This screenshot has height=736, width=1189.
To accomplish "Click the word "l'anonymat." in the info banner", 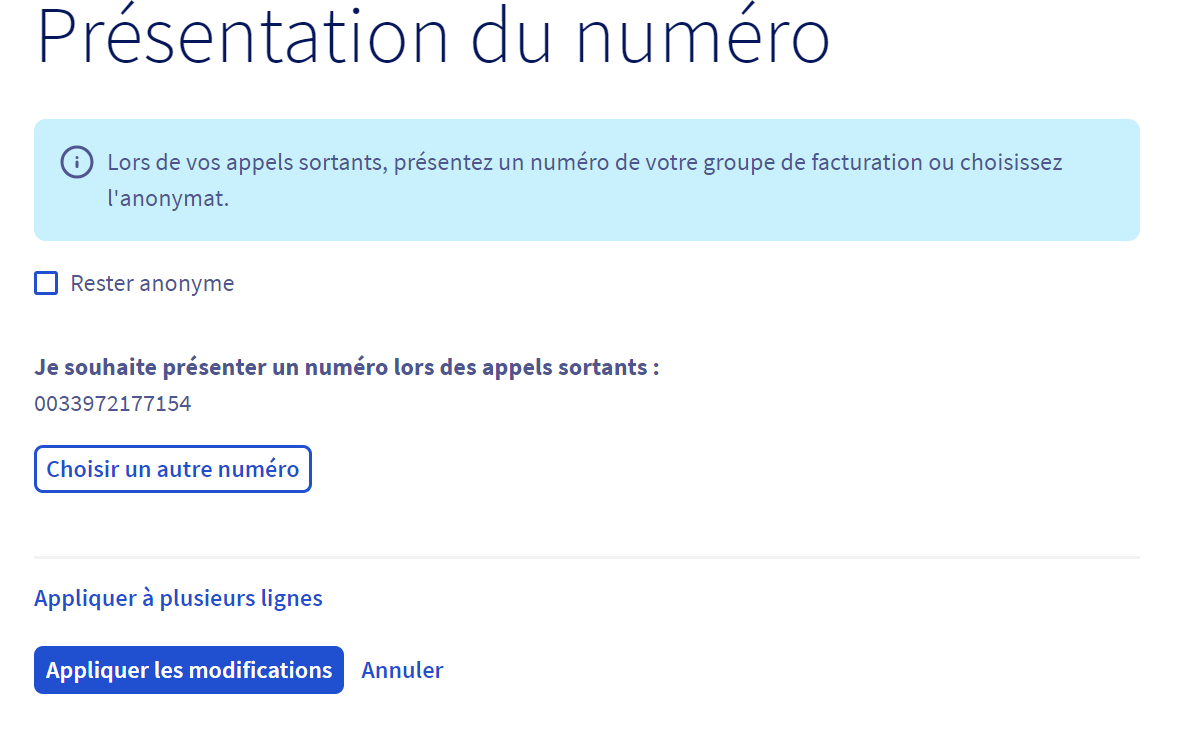I will (168, 198).
